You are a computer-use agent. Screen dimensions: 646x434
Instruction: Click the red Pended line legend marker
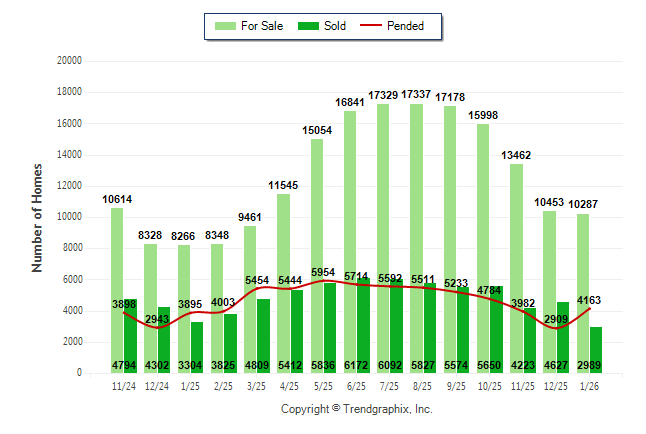point(377,26)
